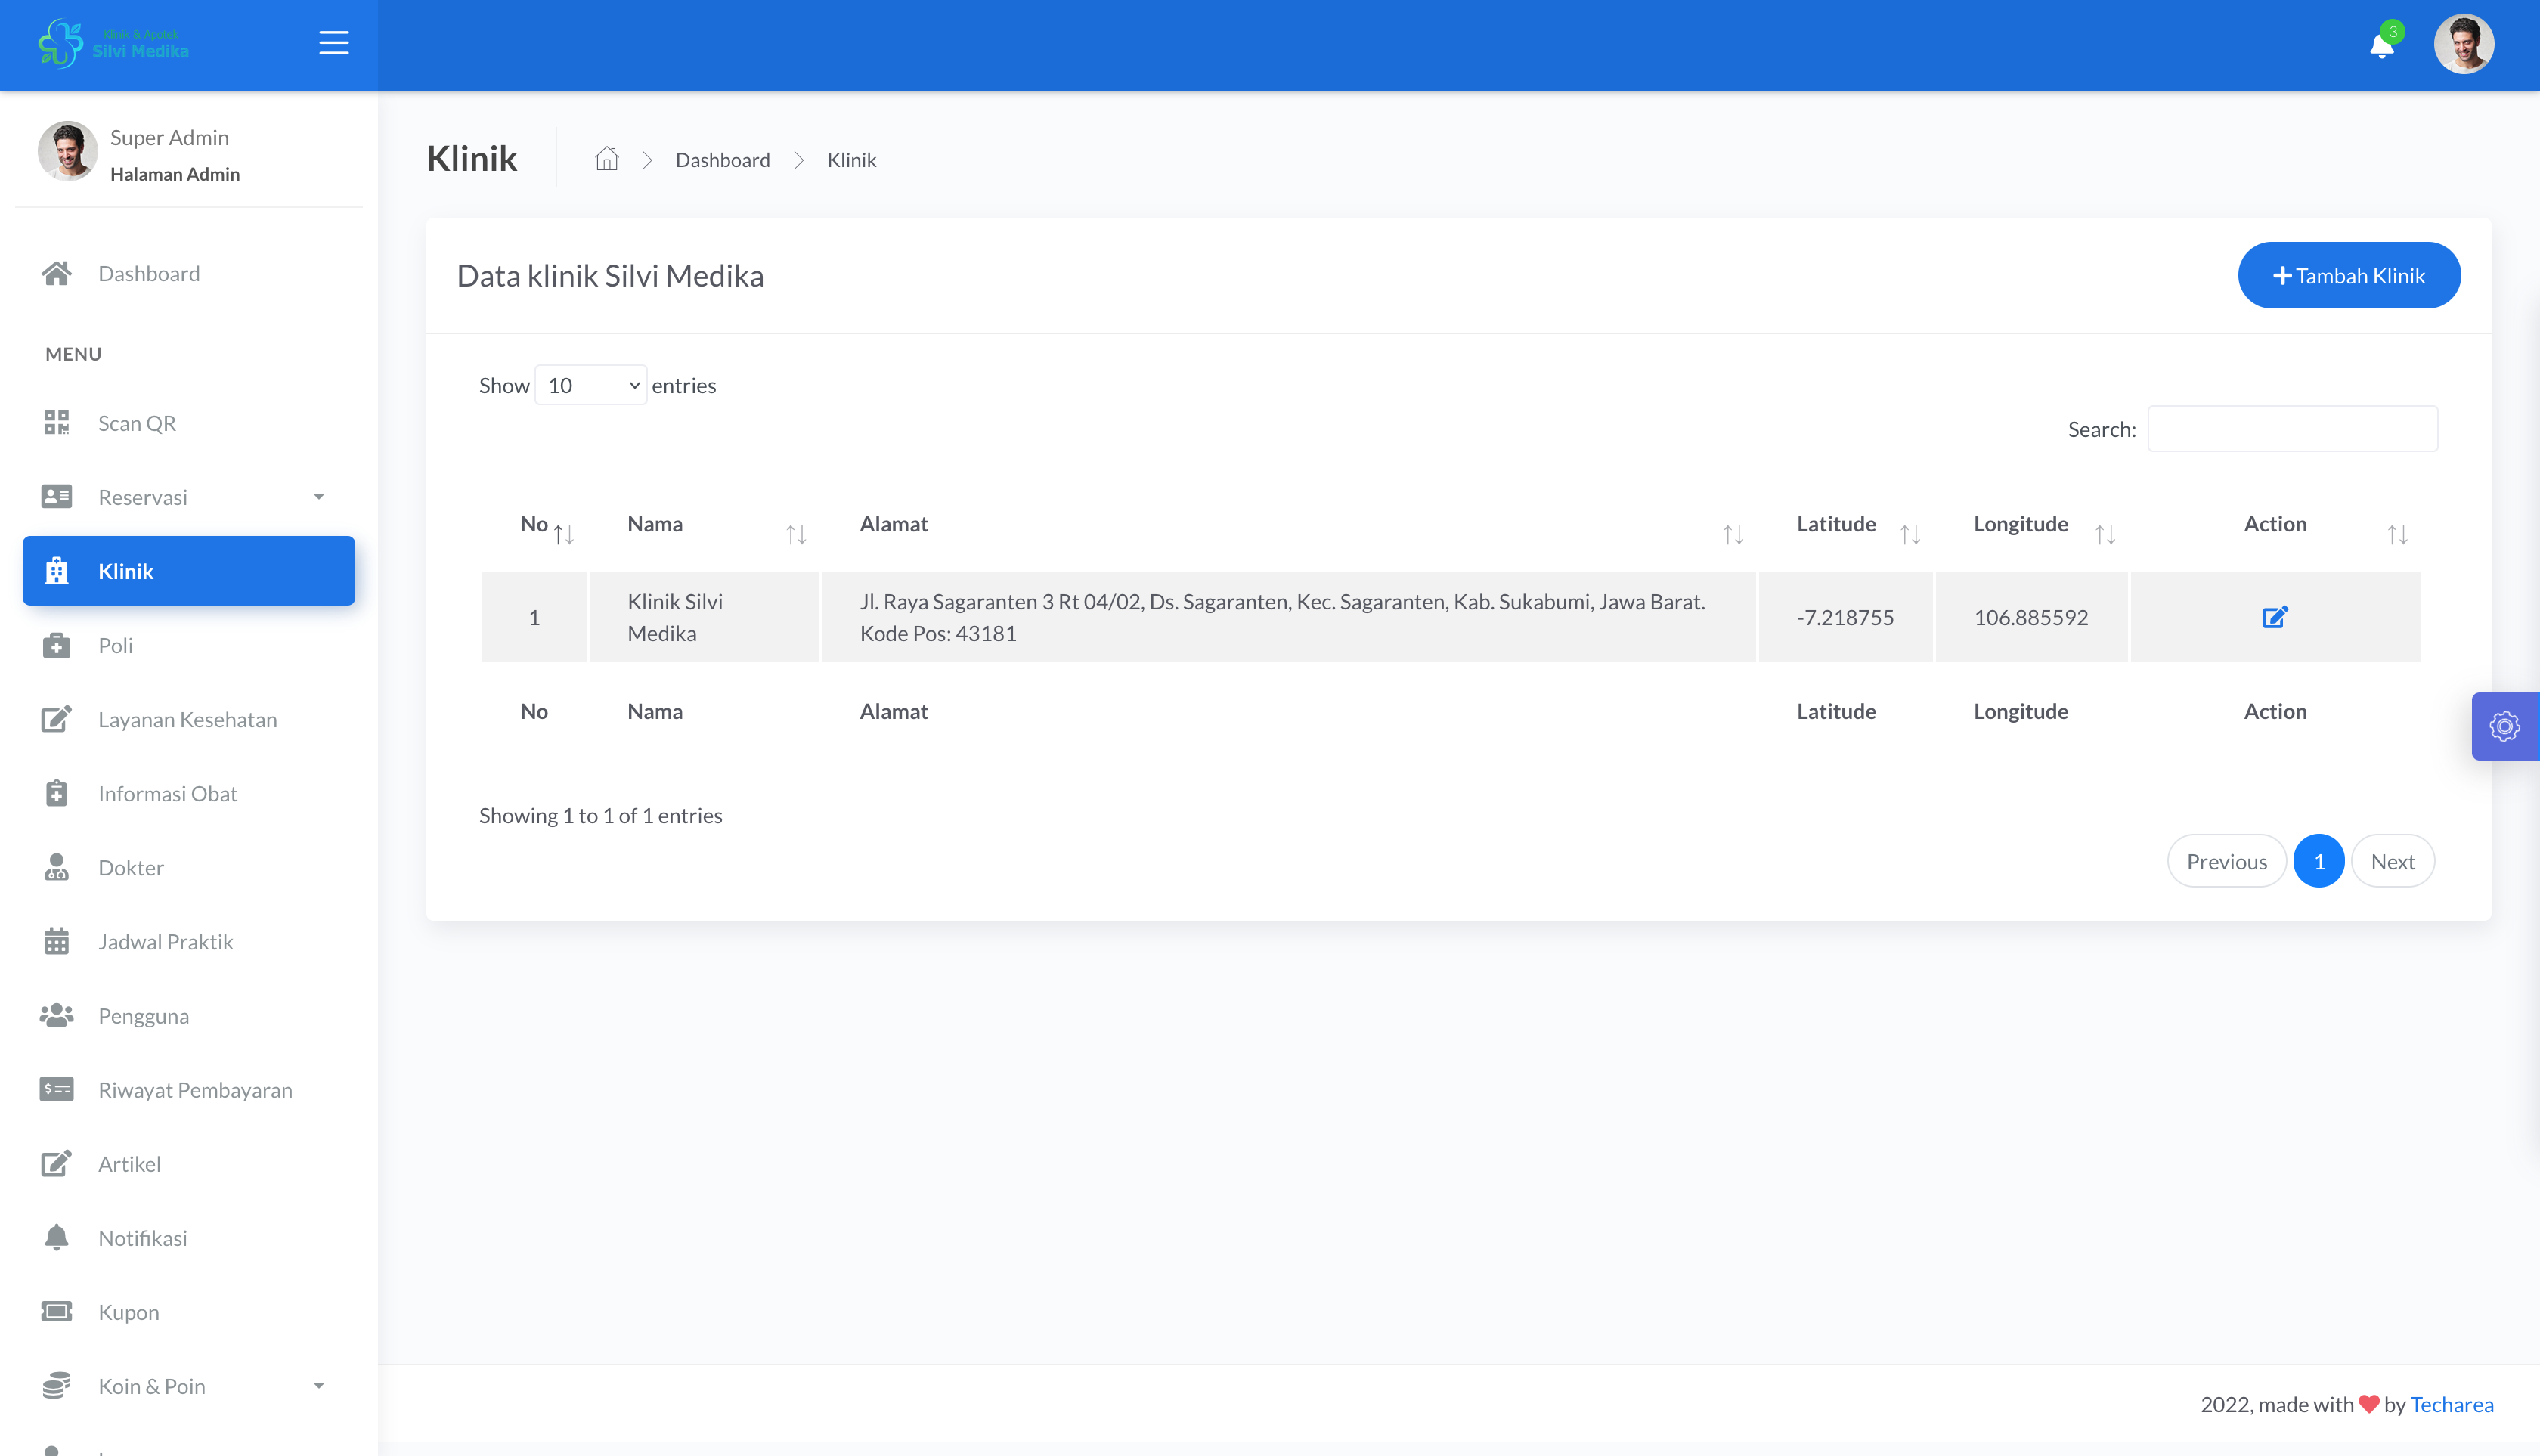2540x1456 pixels.
Task: Go to Previous page
Action: pyautogui.click(x=2226, y=861)
